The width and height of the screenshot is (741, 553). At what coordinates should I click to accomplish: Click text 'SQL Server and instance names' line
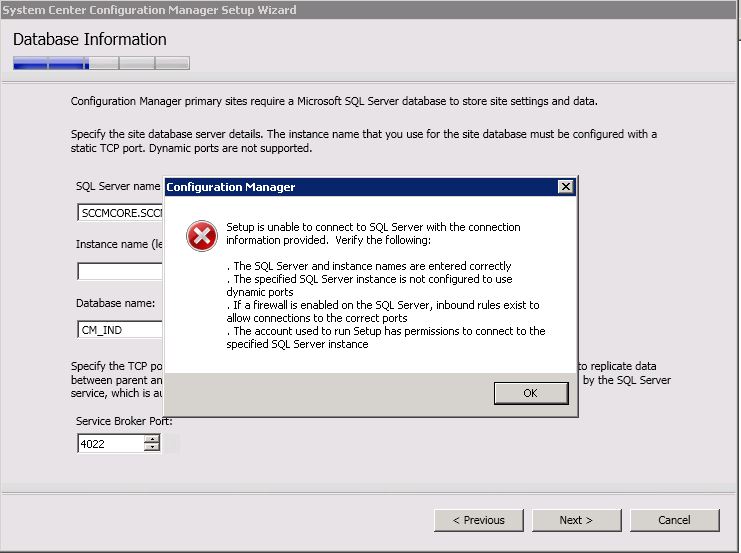369,266
